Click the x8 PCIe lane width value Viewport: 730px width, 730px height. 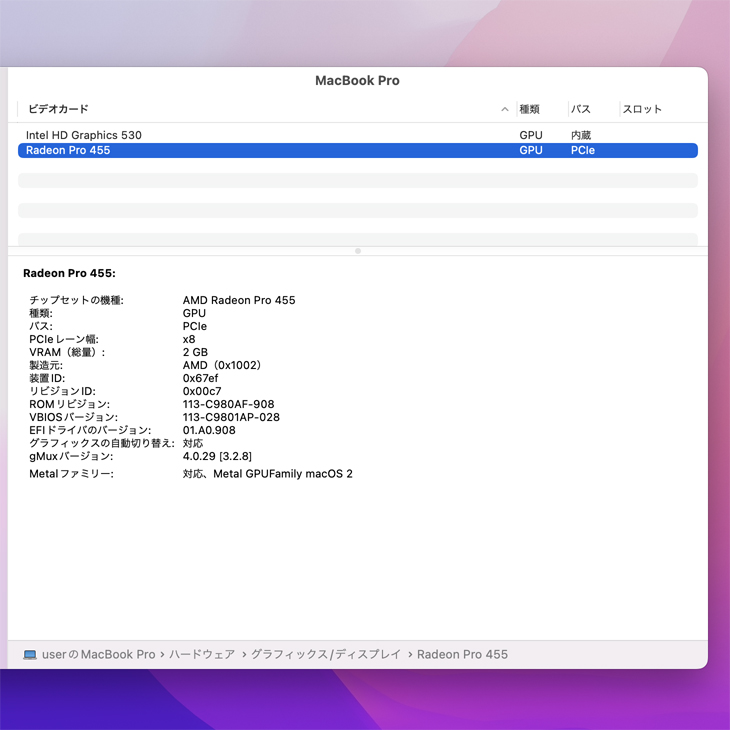tap(189, 339)
